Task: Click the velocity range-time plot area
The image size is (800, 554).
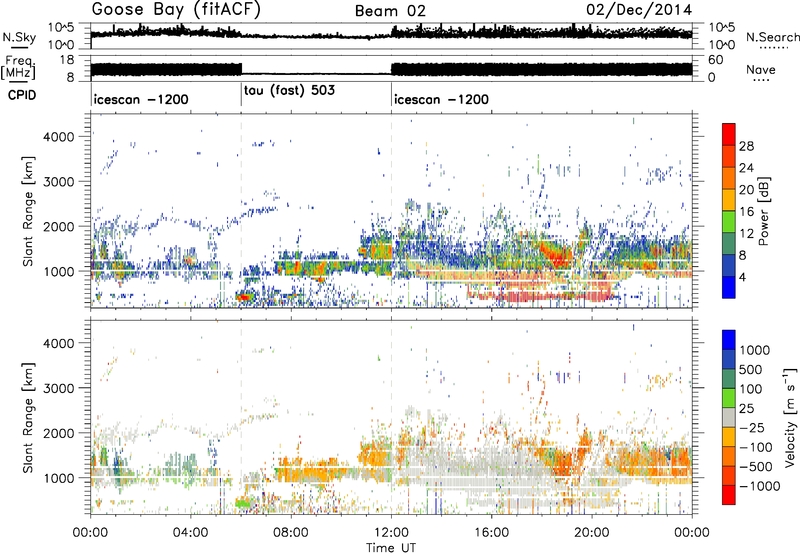Action: click(391, 416)
